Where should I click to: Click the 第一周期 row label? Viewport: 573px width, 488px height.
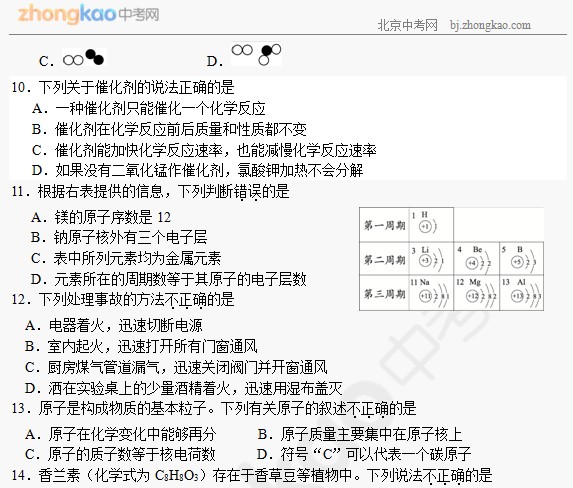tap(384, 225)
